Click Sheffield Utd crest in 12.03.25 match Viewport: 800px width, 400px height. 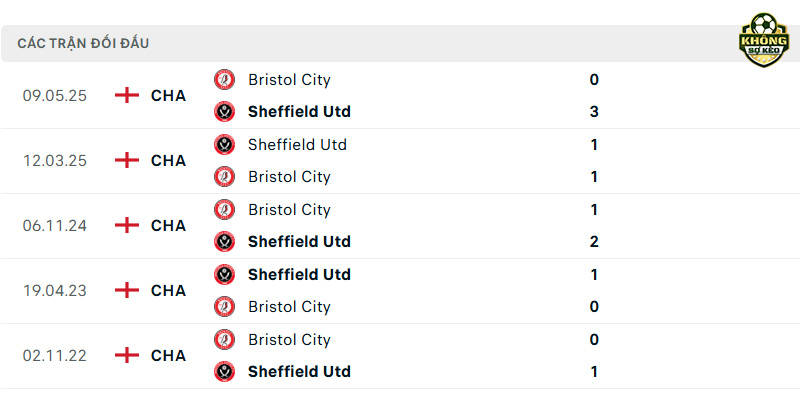pos(224,145)
